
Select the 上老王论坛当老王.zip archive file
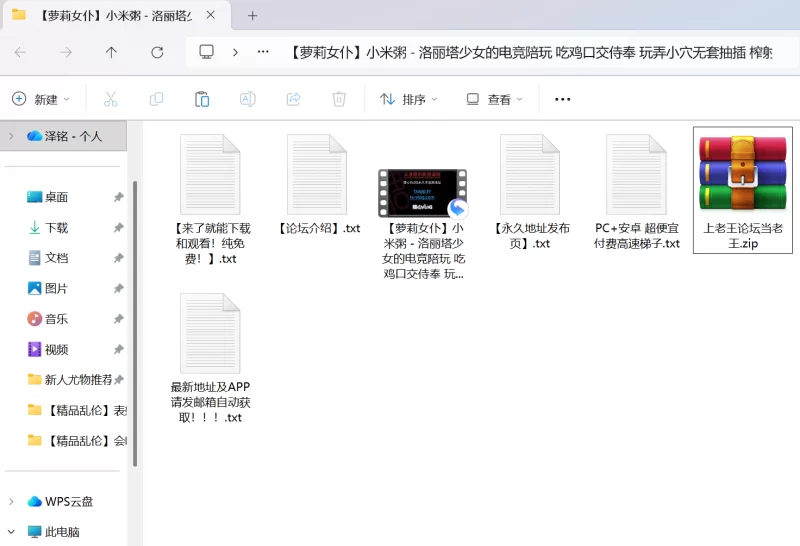point(742,190)
